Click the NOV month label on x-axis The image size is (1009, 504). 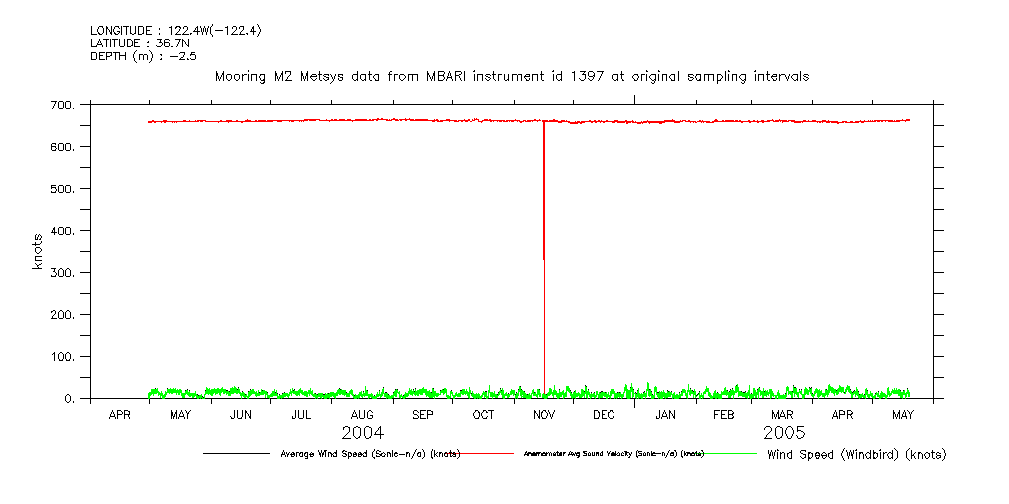[x=544, y=415]
